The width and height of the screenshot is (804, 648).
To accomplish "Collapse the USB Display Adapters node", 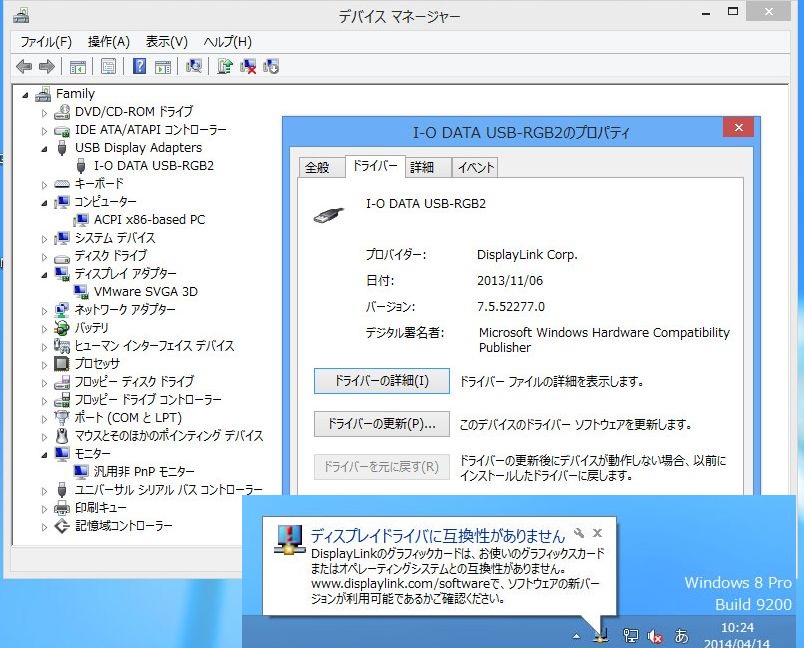I will pyautogui.click(x=44, y=148).
